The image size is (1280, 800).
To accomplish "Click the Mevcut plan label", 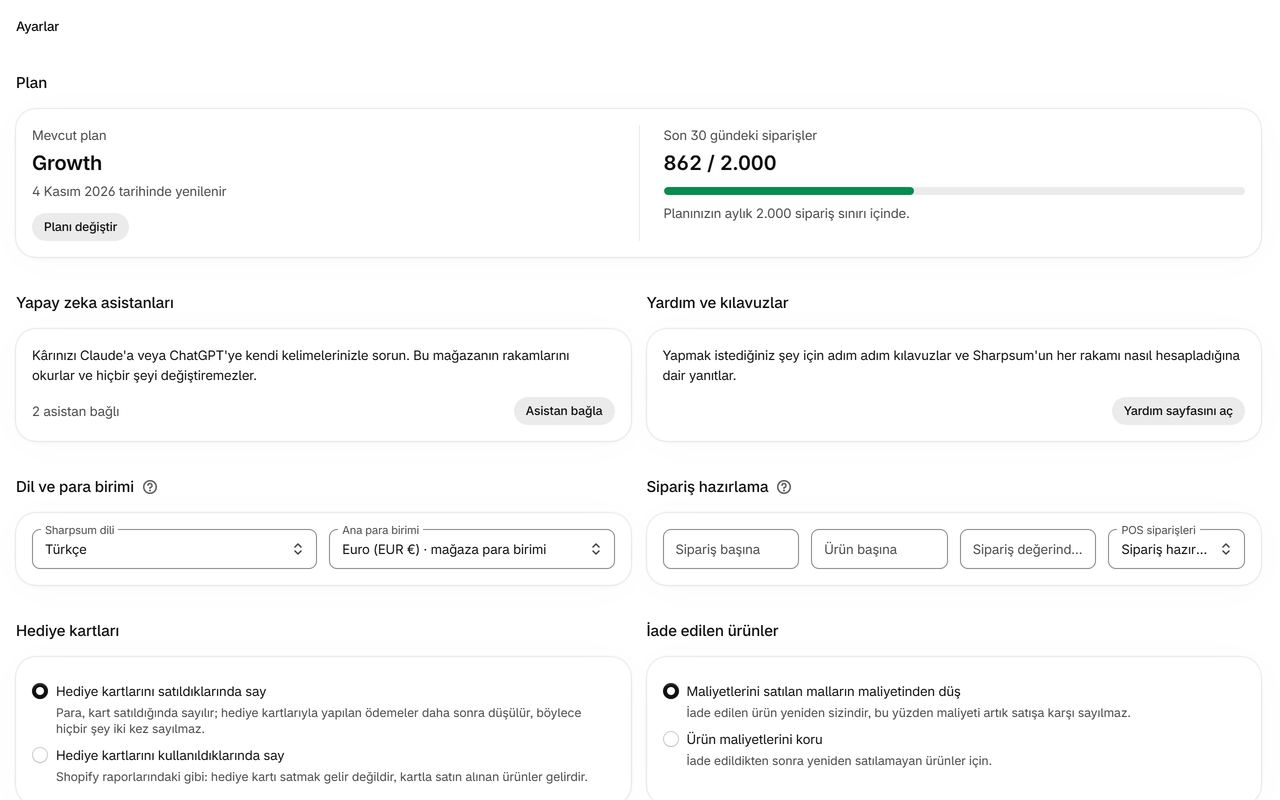I will click(69, 135).
